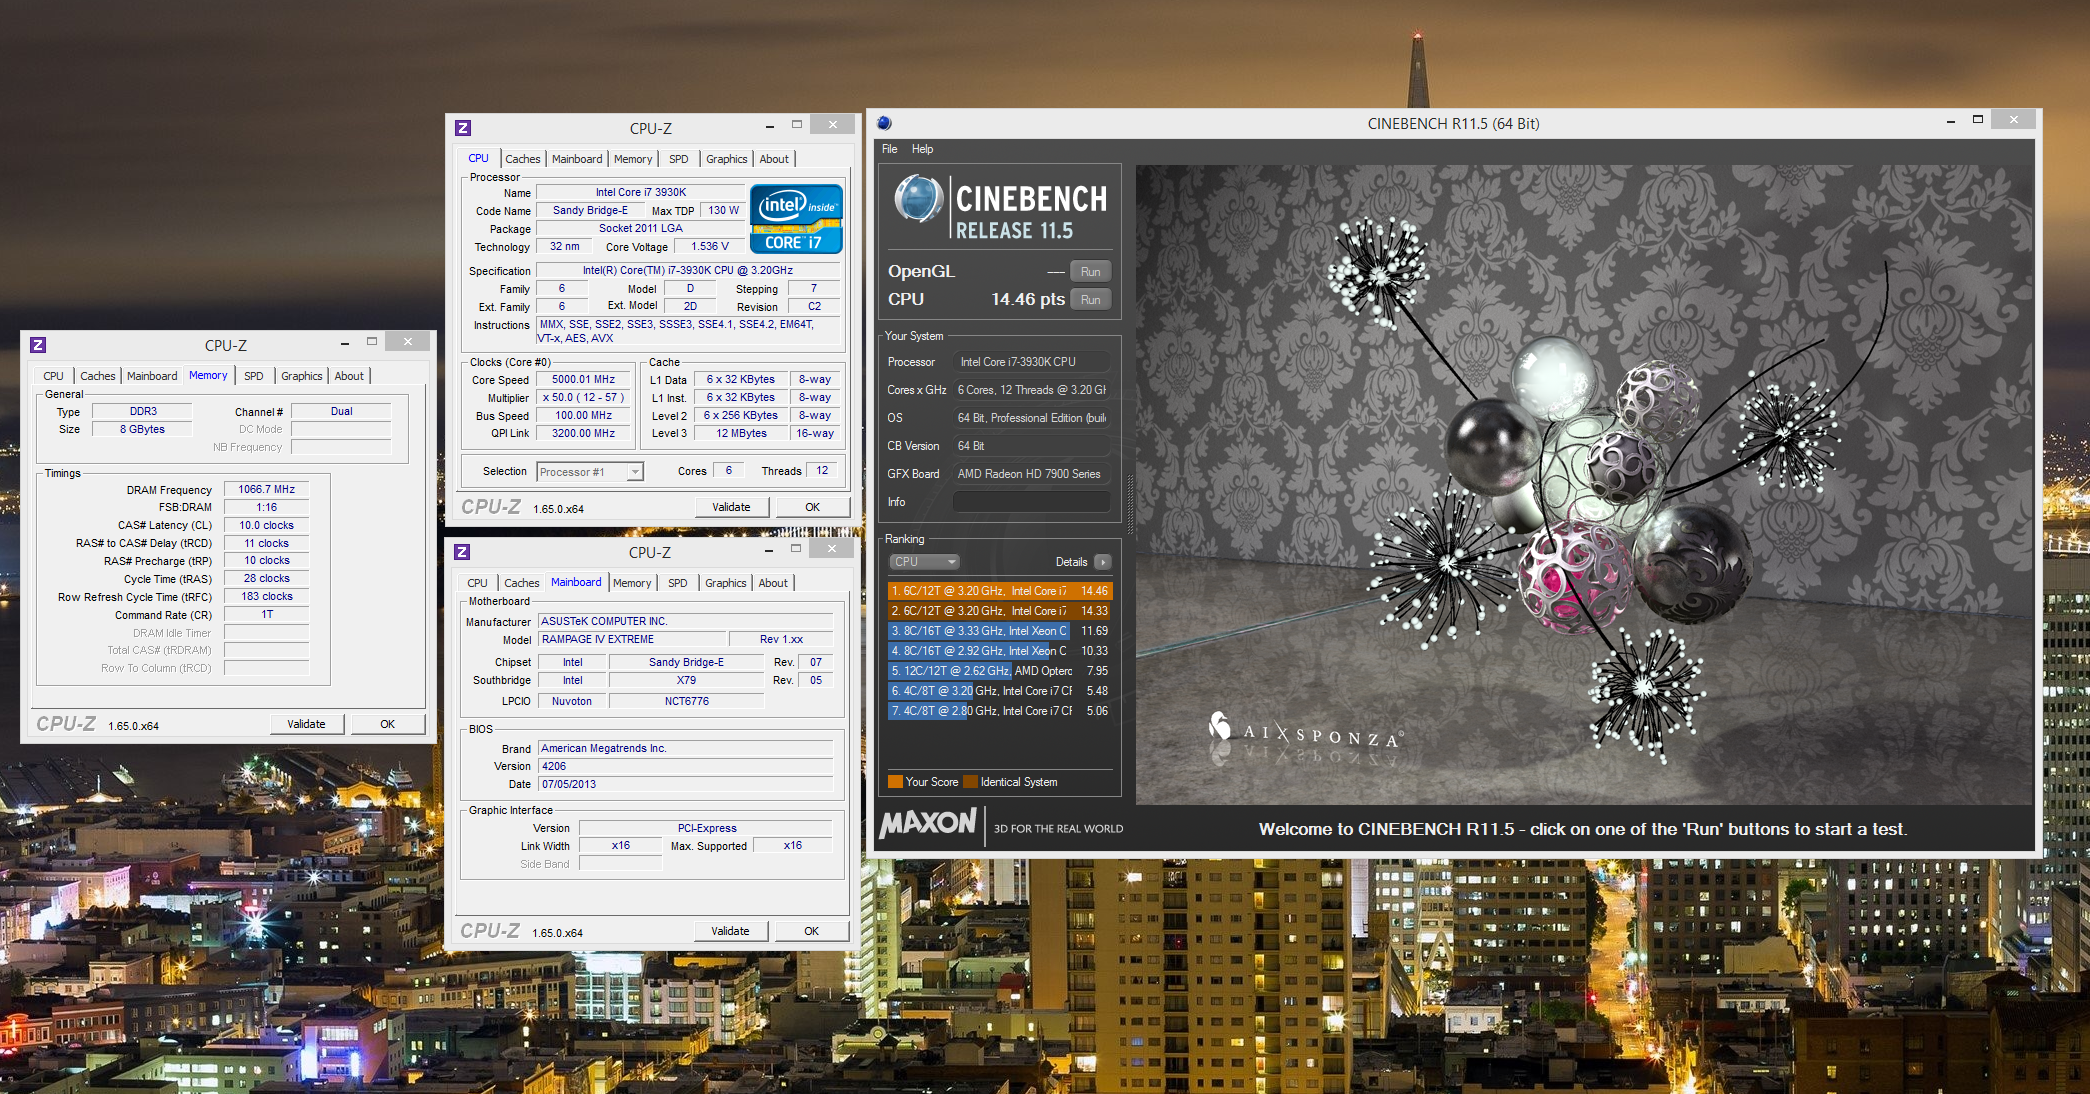The width and height of the screenshot is (2090, 1094).
Task: Click the Memory Type DDR3 field
Action: pyautogui.click(x=143, y=412)
